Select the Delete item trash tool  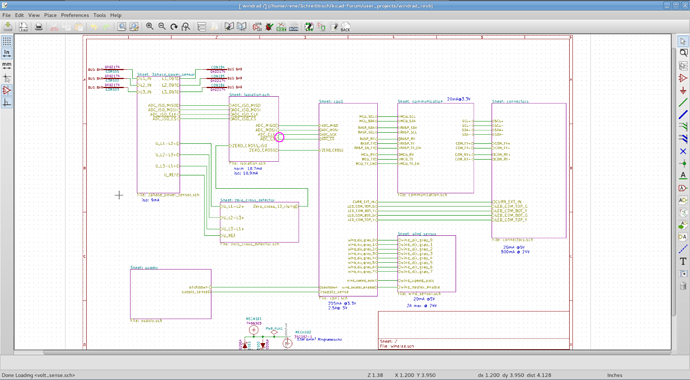683,286
